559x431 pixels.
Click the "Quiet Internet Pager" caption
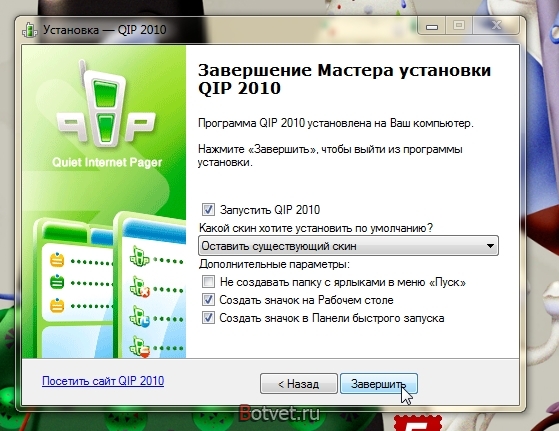pyautogui.click(x=107, y=163)
